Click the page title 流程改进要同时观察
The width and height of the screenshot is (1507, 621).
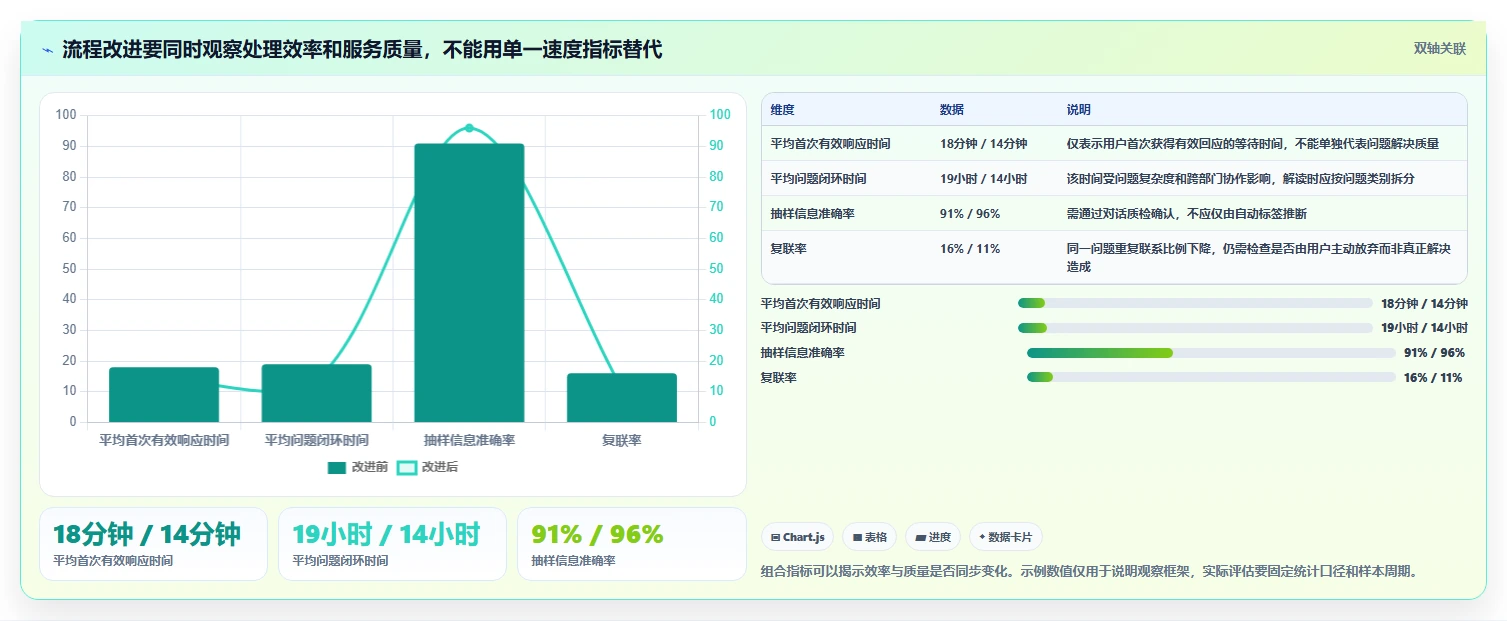362,50
